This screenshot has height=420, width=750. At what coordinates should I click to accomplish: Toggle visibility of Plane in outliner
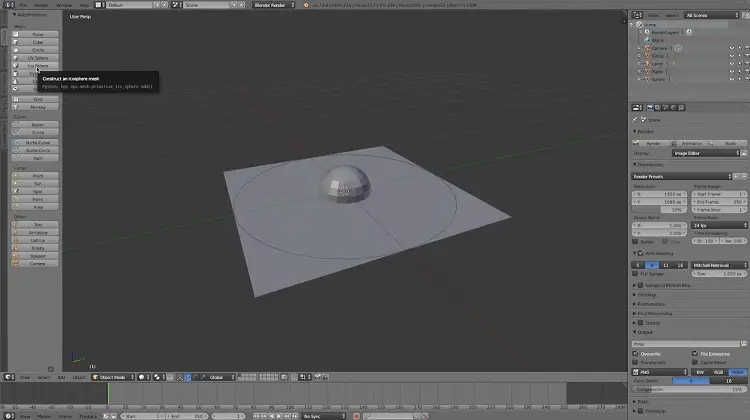click(732, 71)
